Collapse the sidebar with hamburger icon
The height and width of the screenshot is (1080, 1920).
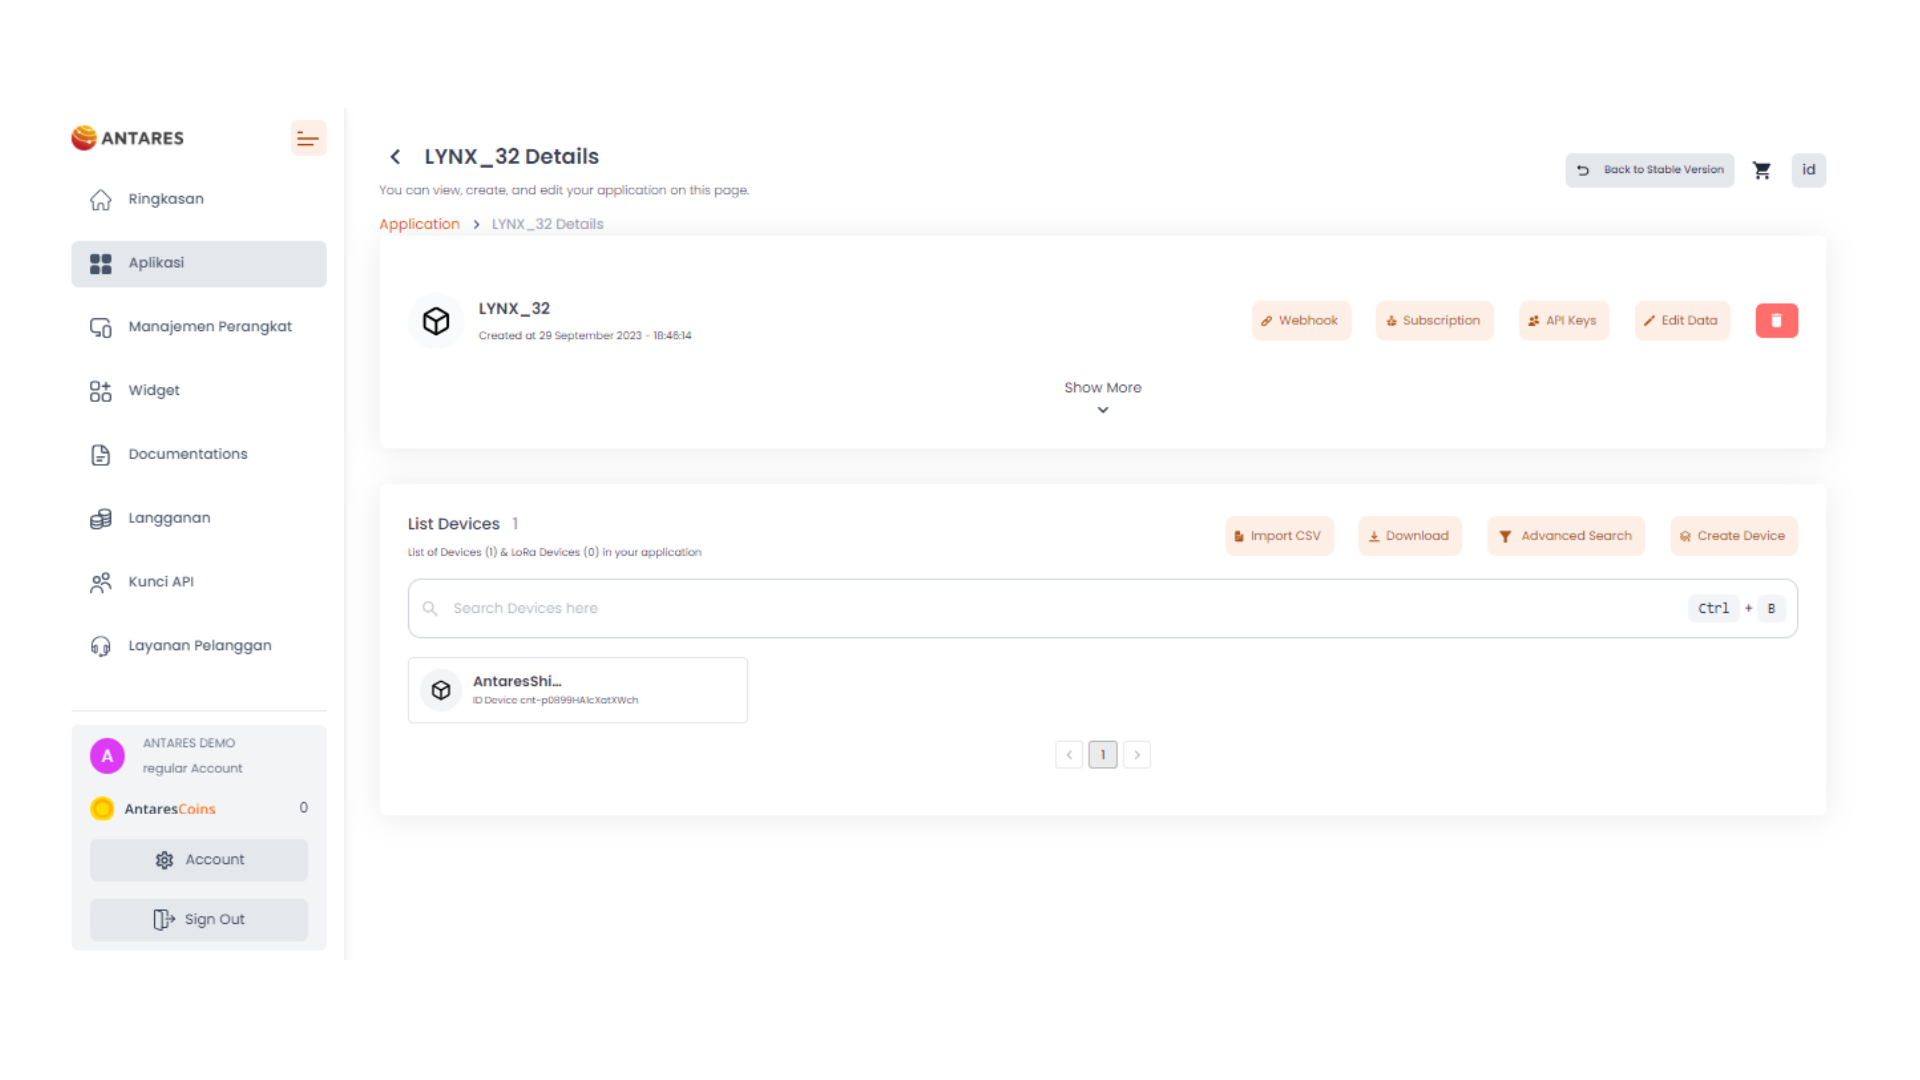click(x=308, y=138)
